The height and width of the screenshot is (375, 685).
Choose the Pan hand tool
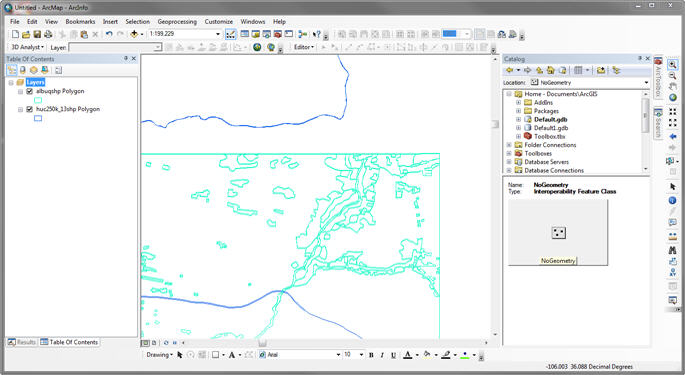tap(672, 86)
